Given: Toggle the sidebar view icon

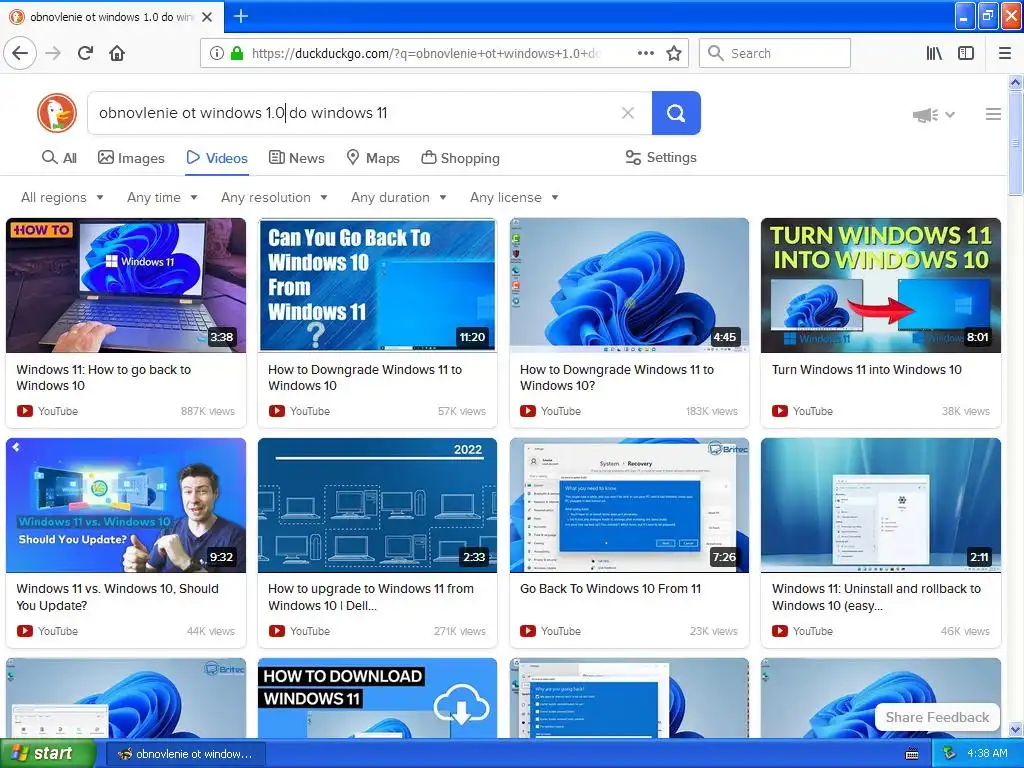Looking at the screenshot, I should tap(966, 53).
